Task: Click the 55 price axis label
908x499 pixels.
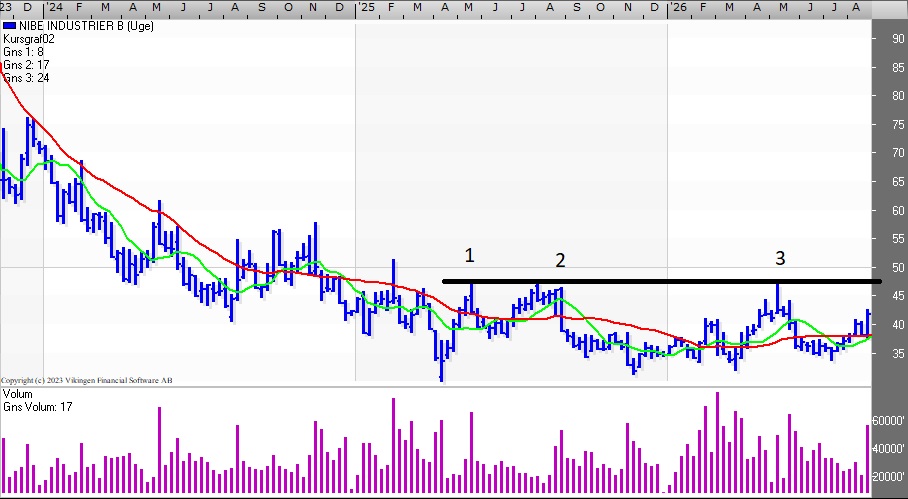Action: click(x=898, y=239)
